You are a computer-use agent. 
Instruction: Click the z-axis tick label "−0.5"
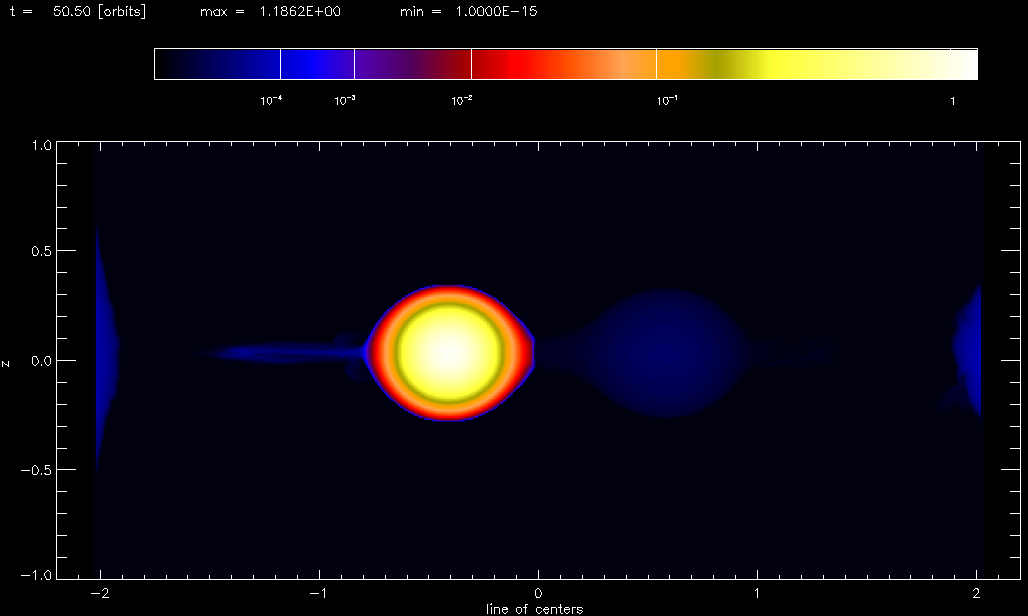pyautogui.click(x=36, y=470)
